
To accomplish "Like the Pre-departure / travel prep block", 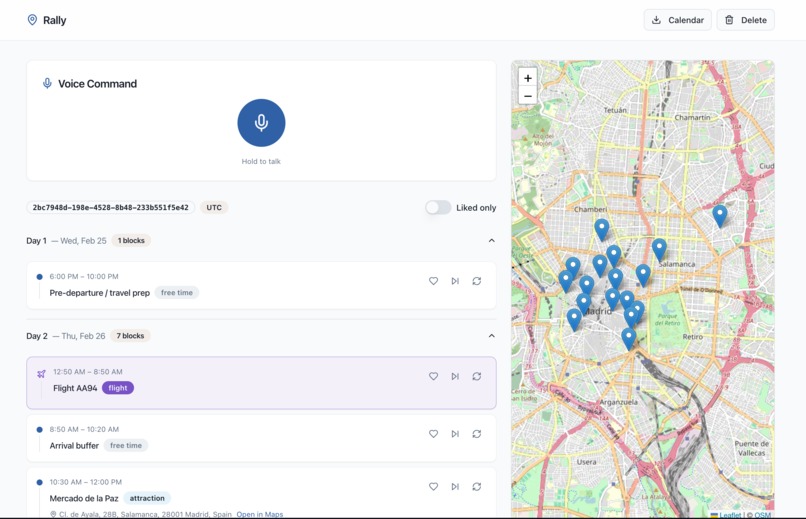I will (433, 281).
